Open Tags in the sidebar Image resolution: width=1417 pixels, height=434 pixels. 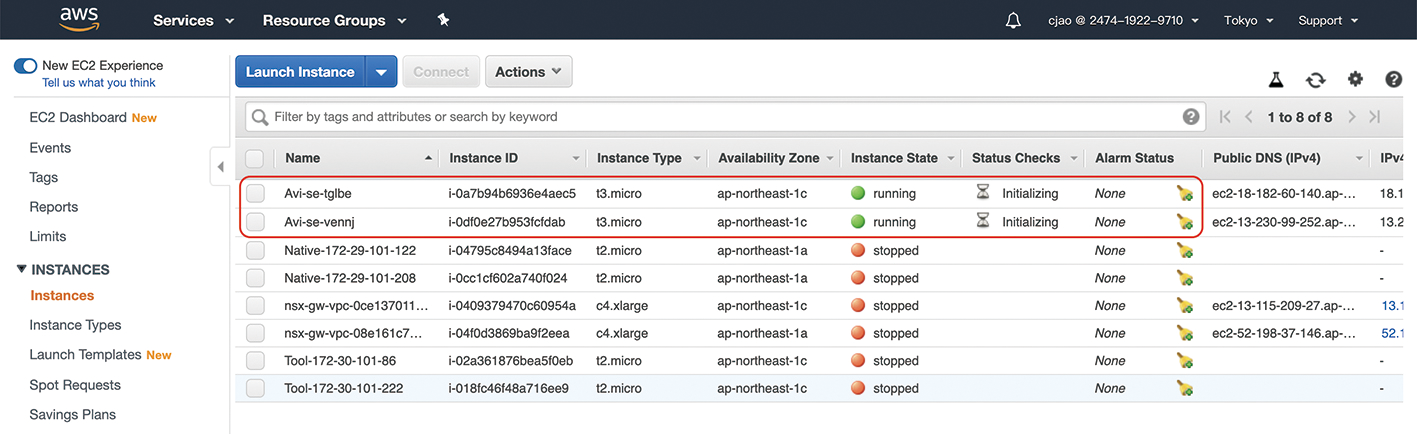tap(44, 177)
